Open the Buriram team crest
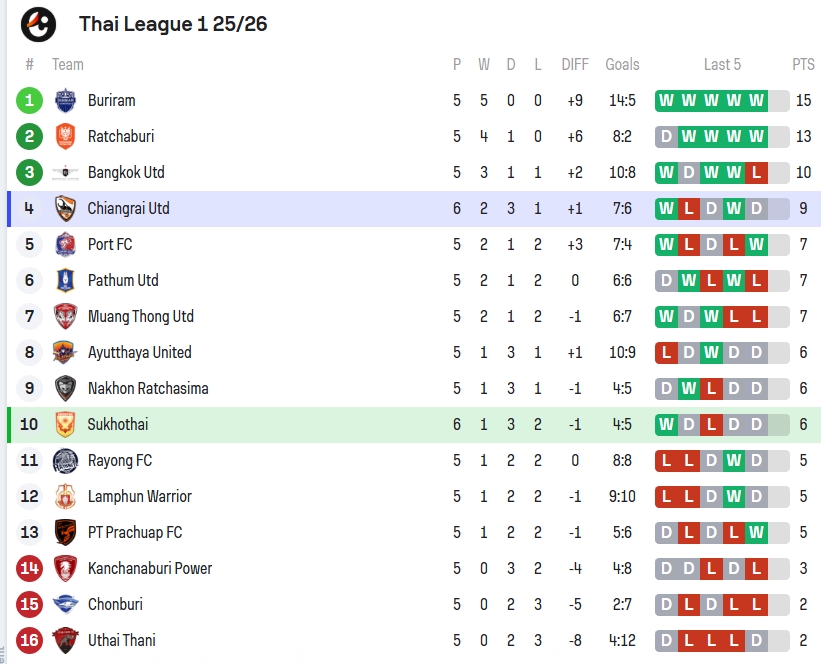Viewport: 821px width, 664px height. 65,101
